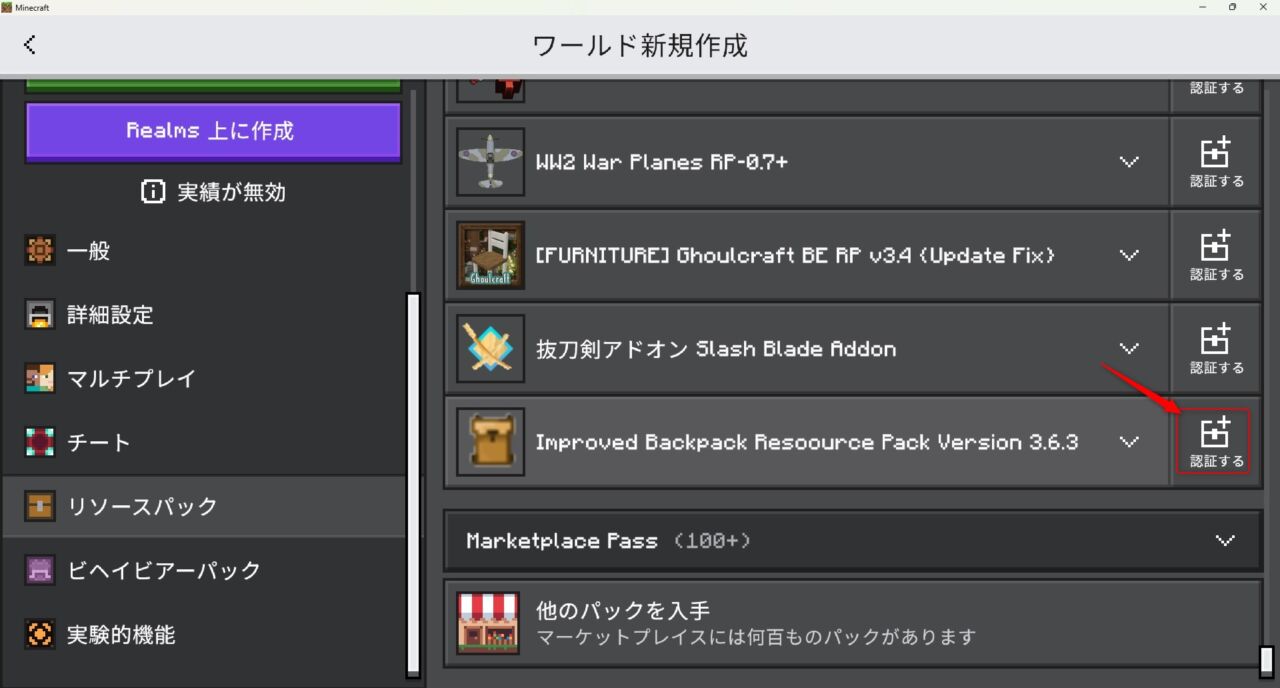Click the Minecraft icon in title bar
Screen dimensions: 1280x688
pyautogui.click(x=7, y=7)
